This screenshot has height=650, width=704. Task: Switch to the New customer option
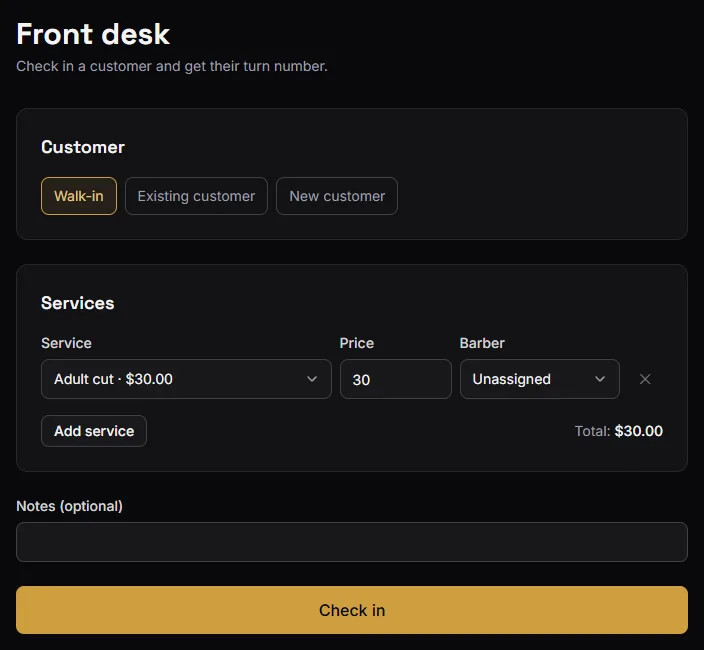click(x=337, y=196)
